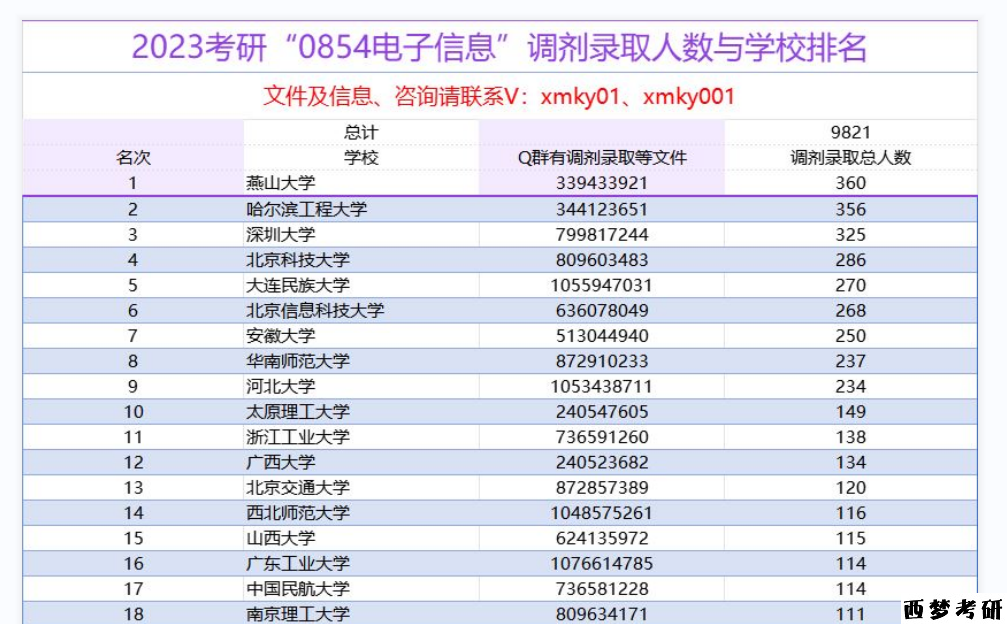This screenshot has height=624, width=1007.
Task: Click the Q group number "344123651"
Action: point(602,209)
